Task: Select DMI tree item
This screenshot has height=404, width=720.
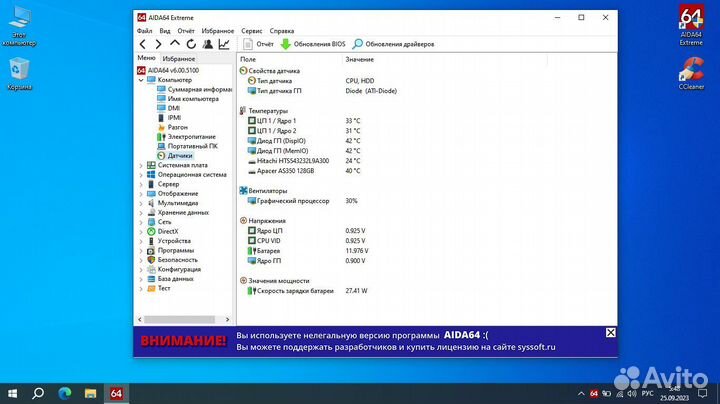Action: point(168,108)
